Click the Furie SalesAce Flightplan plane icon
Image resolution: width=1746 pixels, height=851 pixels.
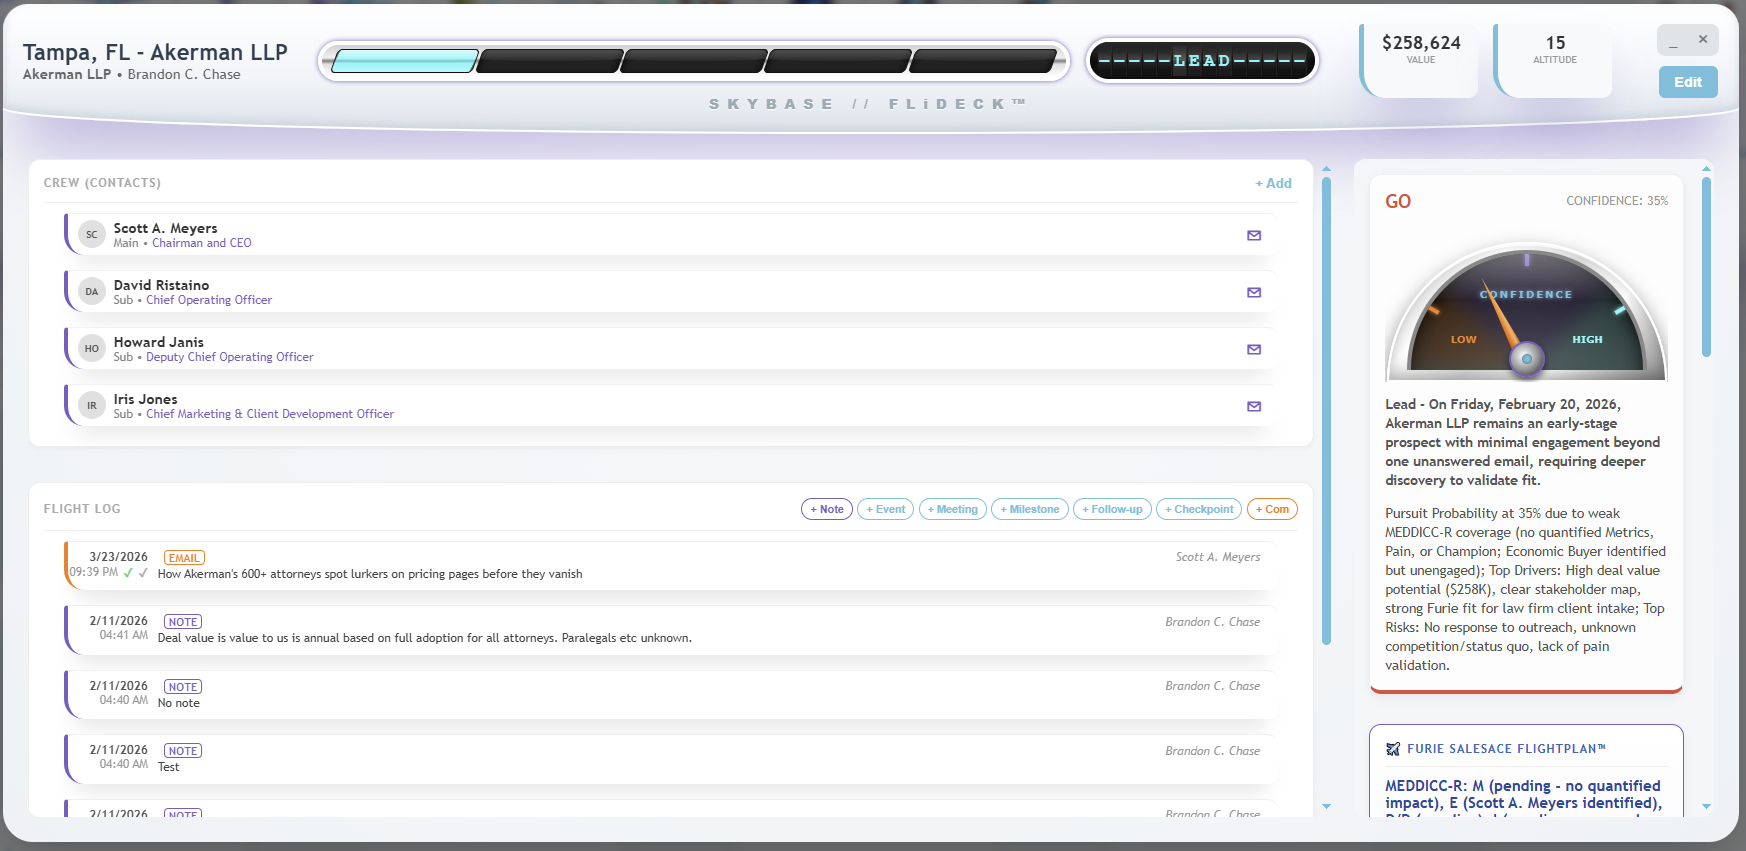coord(1393,749)
